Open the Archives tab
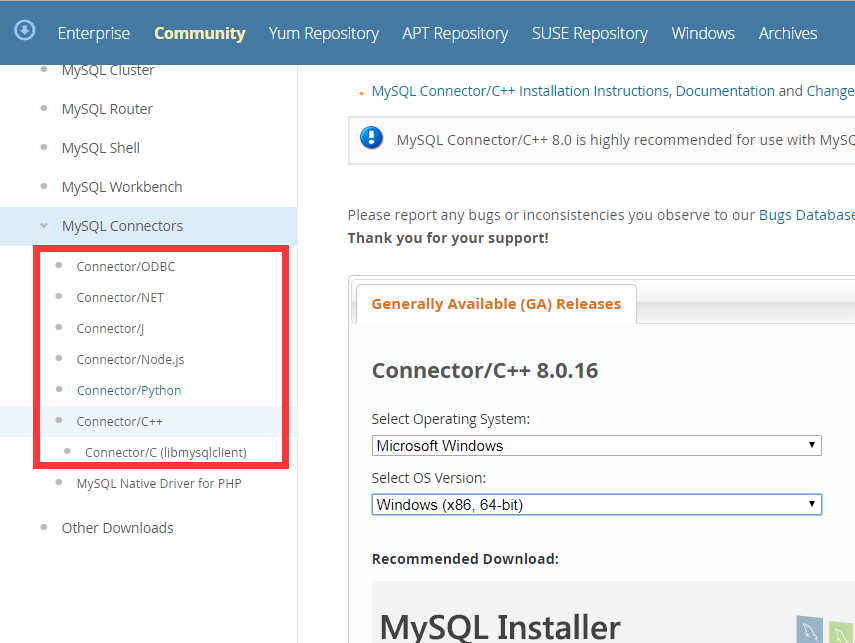 pos(788,33)
